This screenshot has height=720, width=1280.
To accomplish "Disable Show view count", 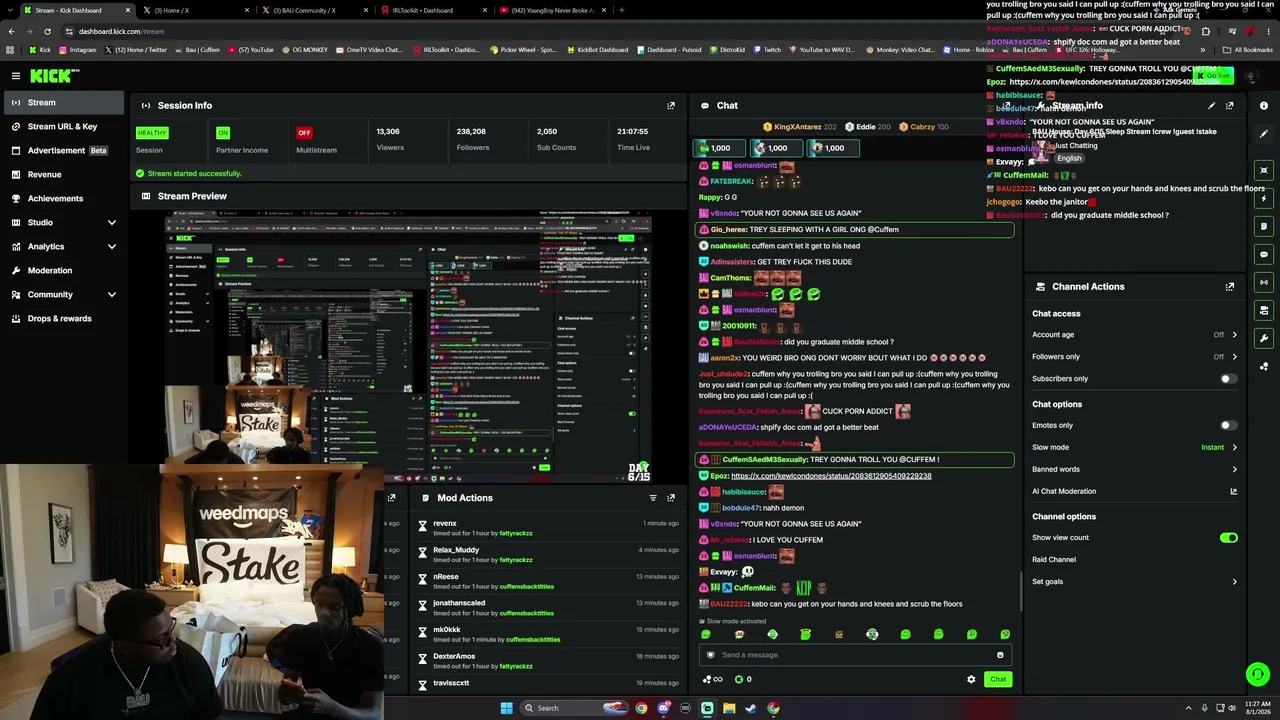I will 1228,538.
